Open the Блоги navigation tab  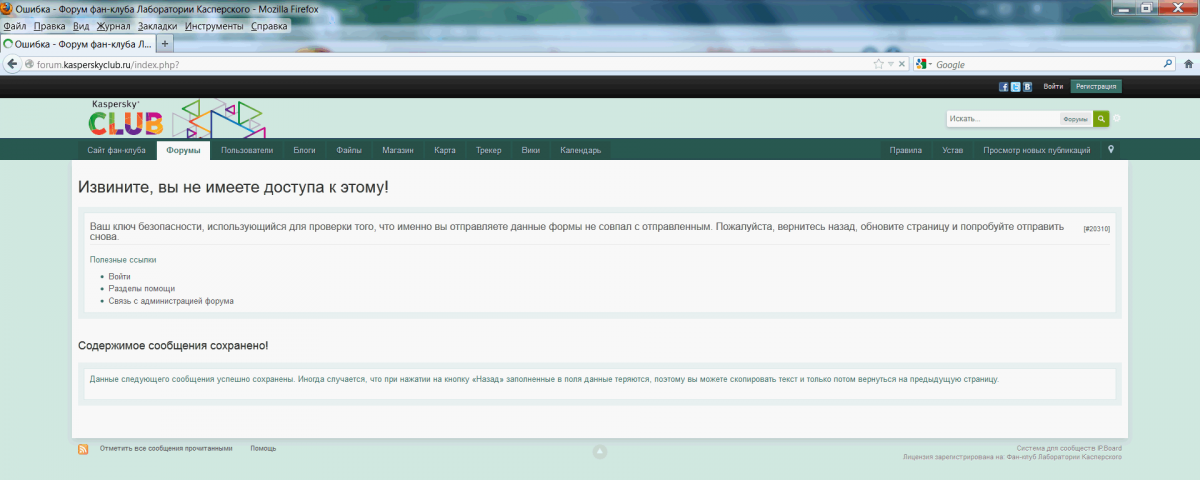click(304, 150)
